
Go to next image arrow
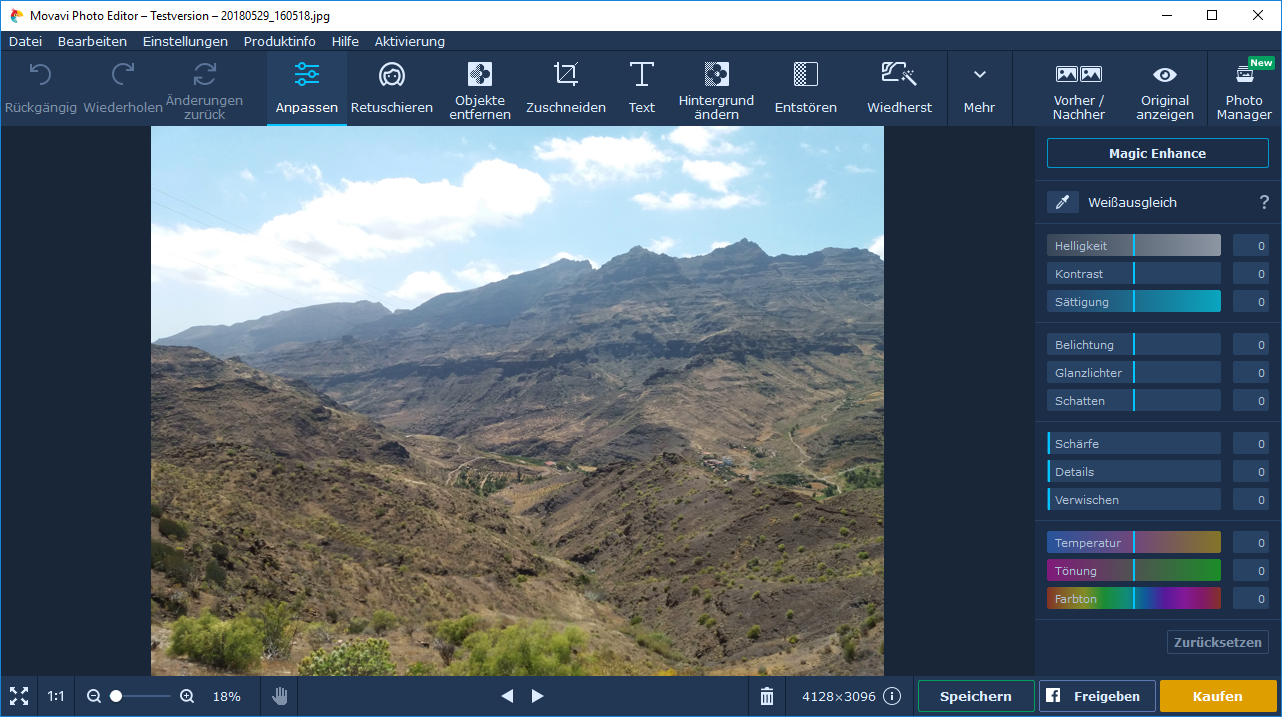click(x=538, y=696)
